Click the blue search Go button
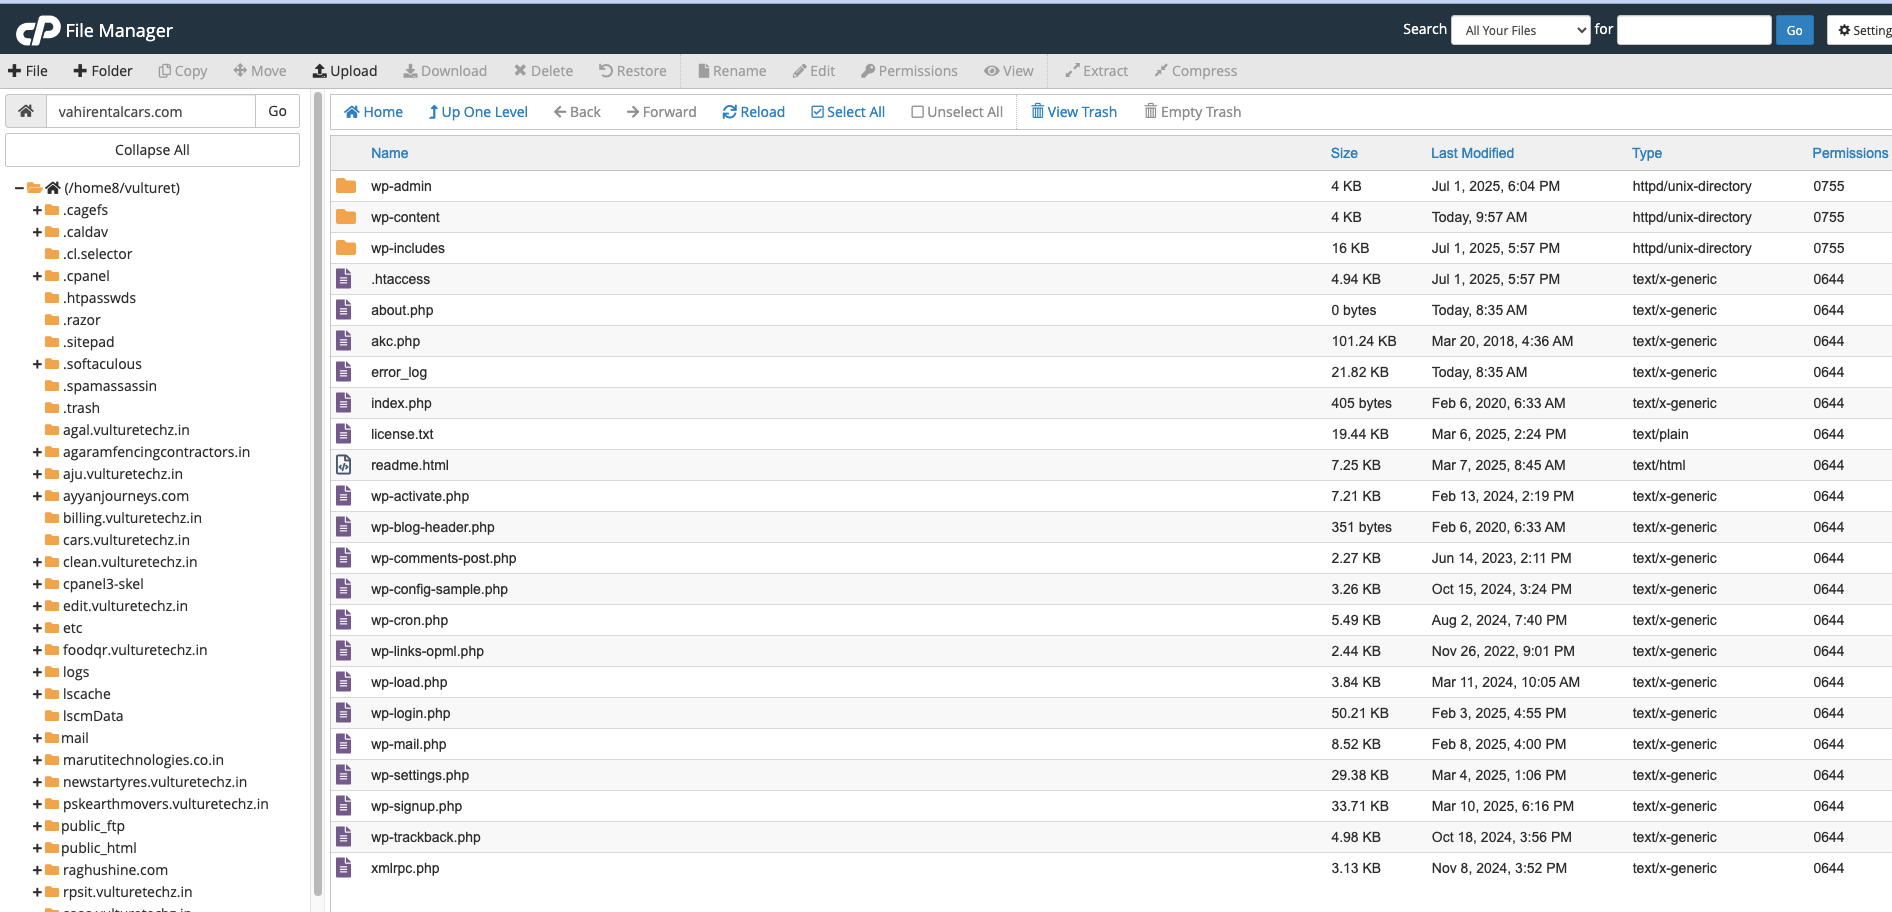This screenshot has height=912, width=1892. tap(1794, 30)
